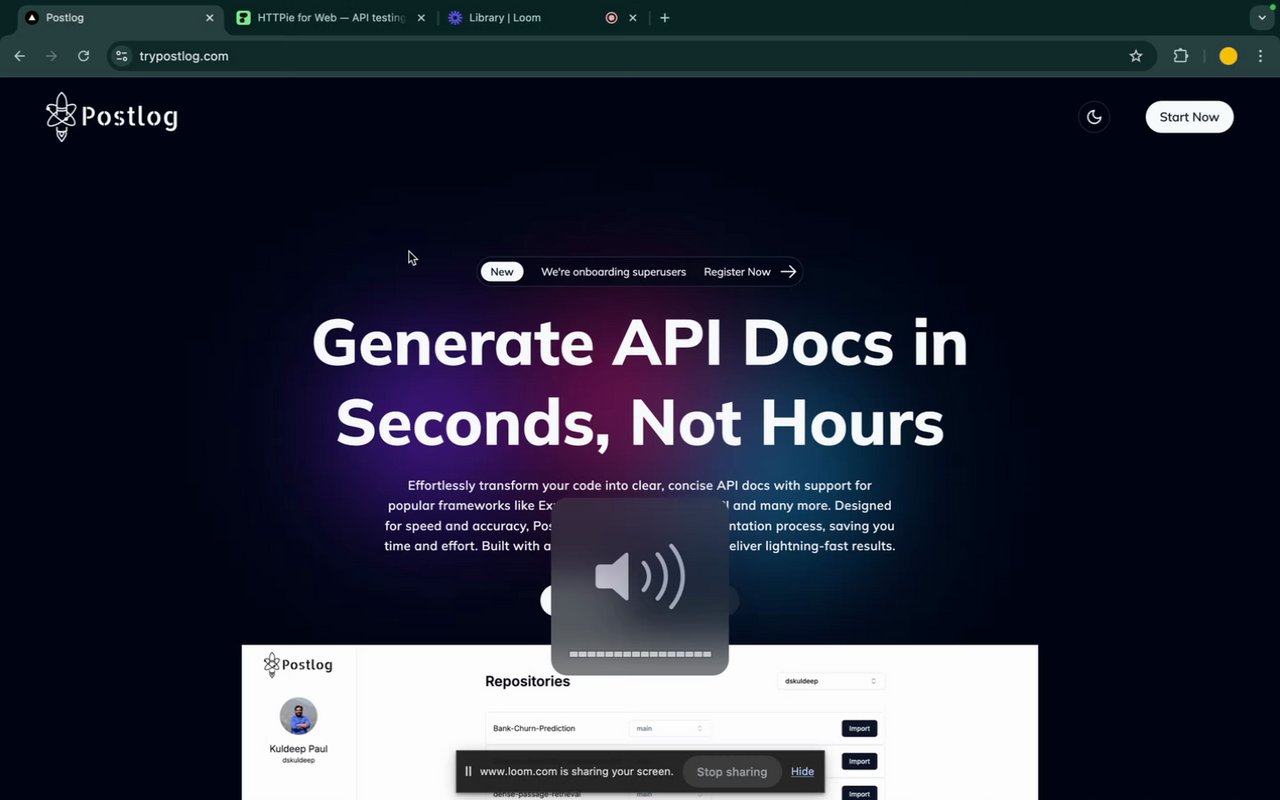Click Kuldeep Paul's avatar in the preview
The image size is (1280, 800).
[x=298, y=716]
